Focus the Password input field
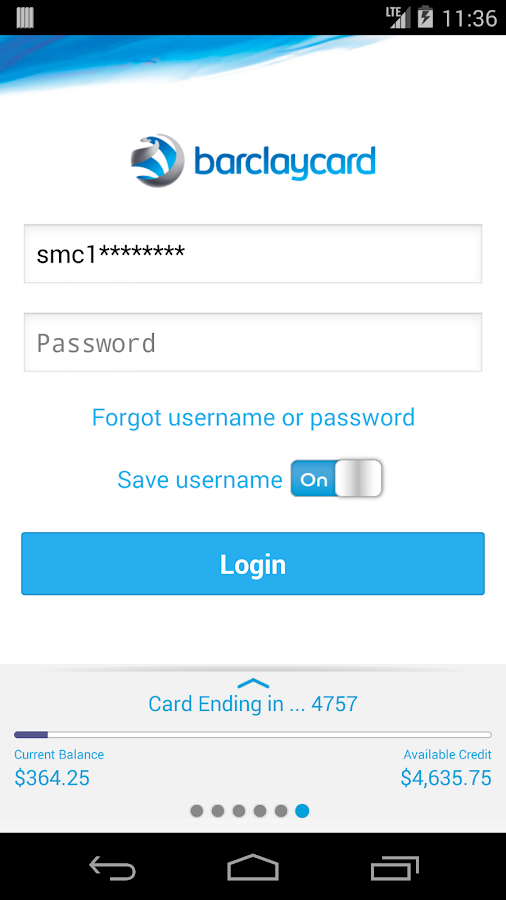Viewport: 506px width, 900px height. (x=253, y=343)
